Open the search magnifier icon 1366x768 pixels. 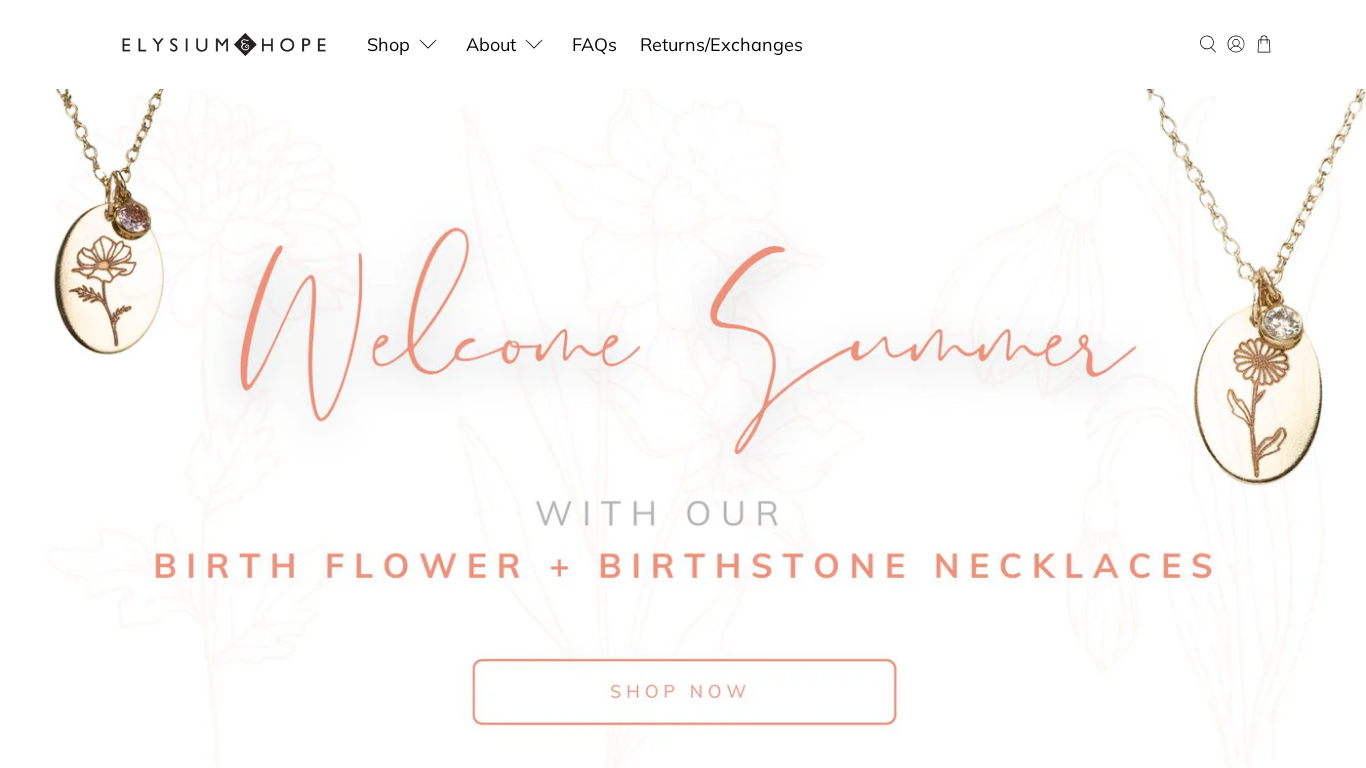point(1208,44)
